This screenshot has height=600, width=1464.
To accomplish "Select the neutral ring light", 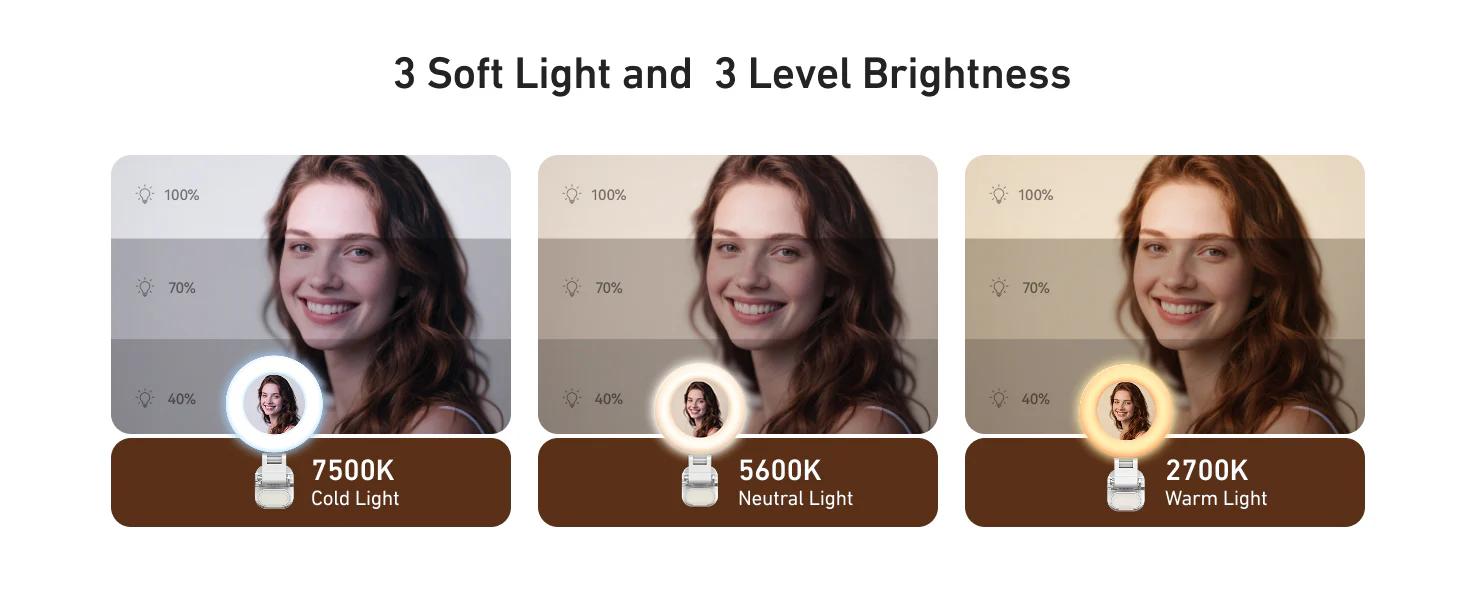I will 702,408.
